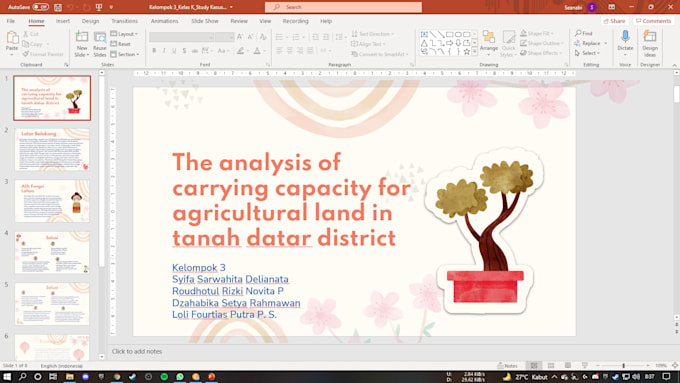Image resolution: width=680 pixels, height=383 pixels.
Task: Fit slide to current window icon
Action: (675, 366)
